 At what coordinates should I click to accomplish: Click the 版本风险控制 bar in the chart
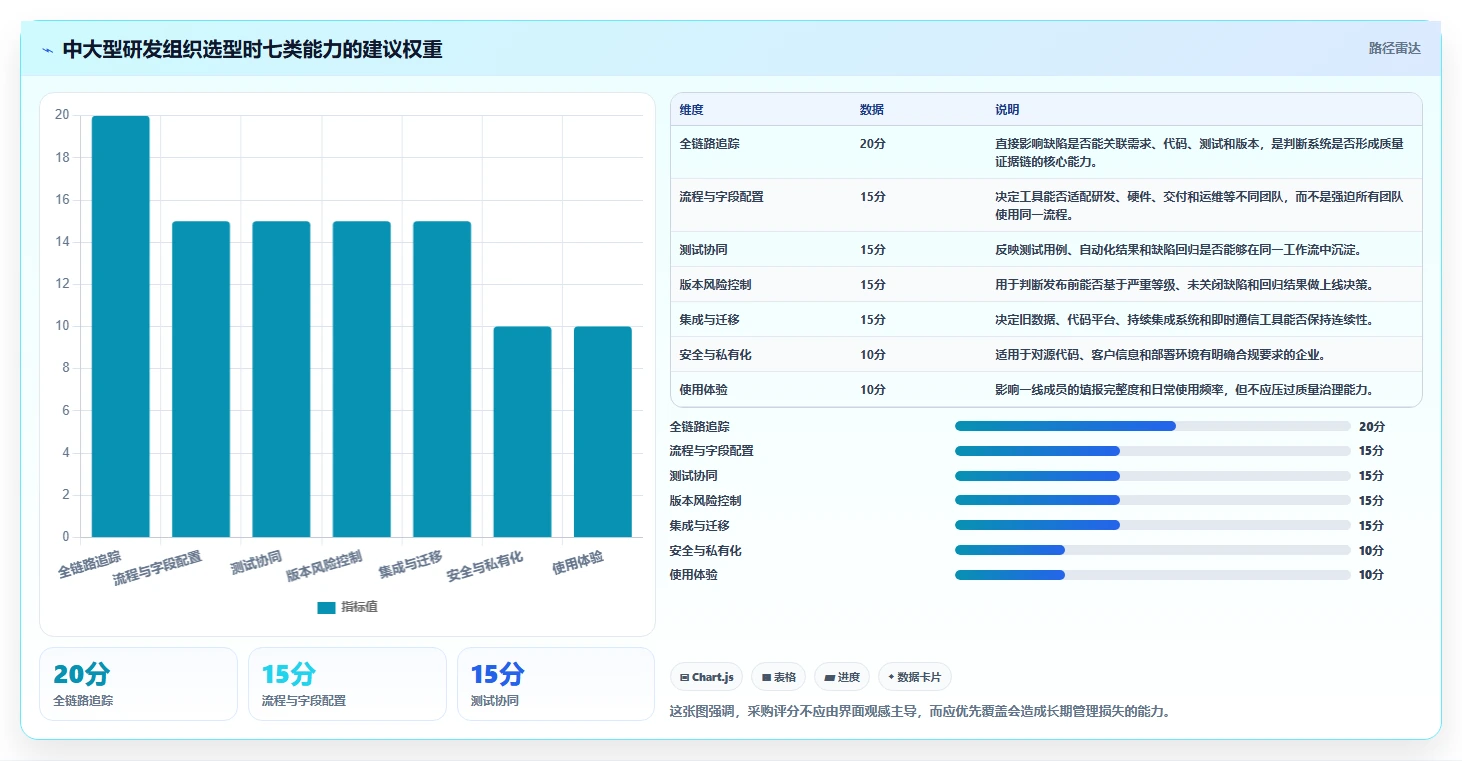click(362, 379)
